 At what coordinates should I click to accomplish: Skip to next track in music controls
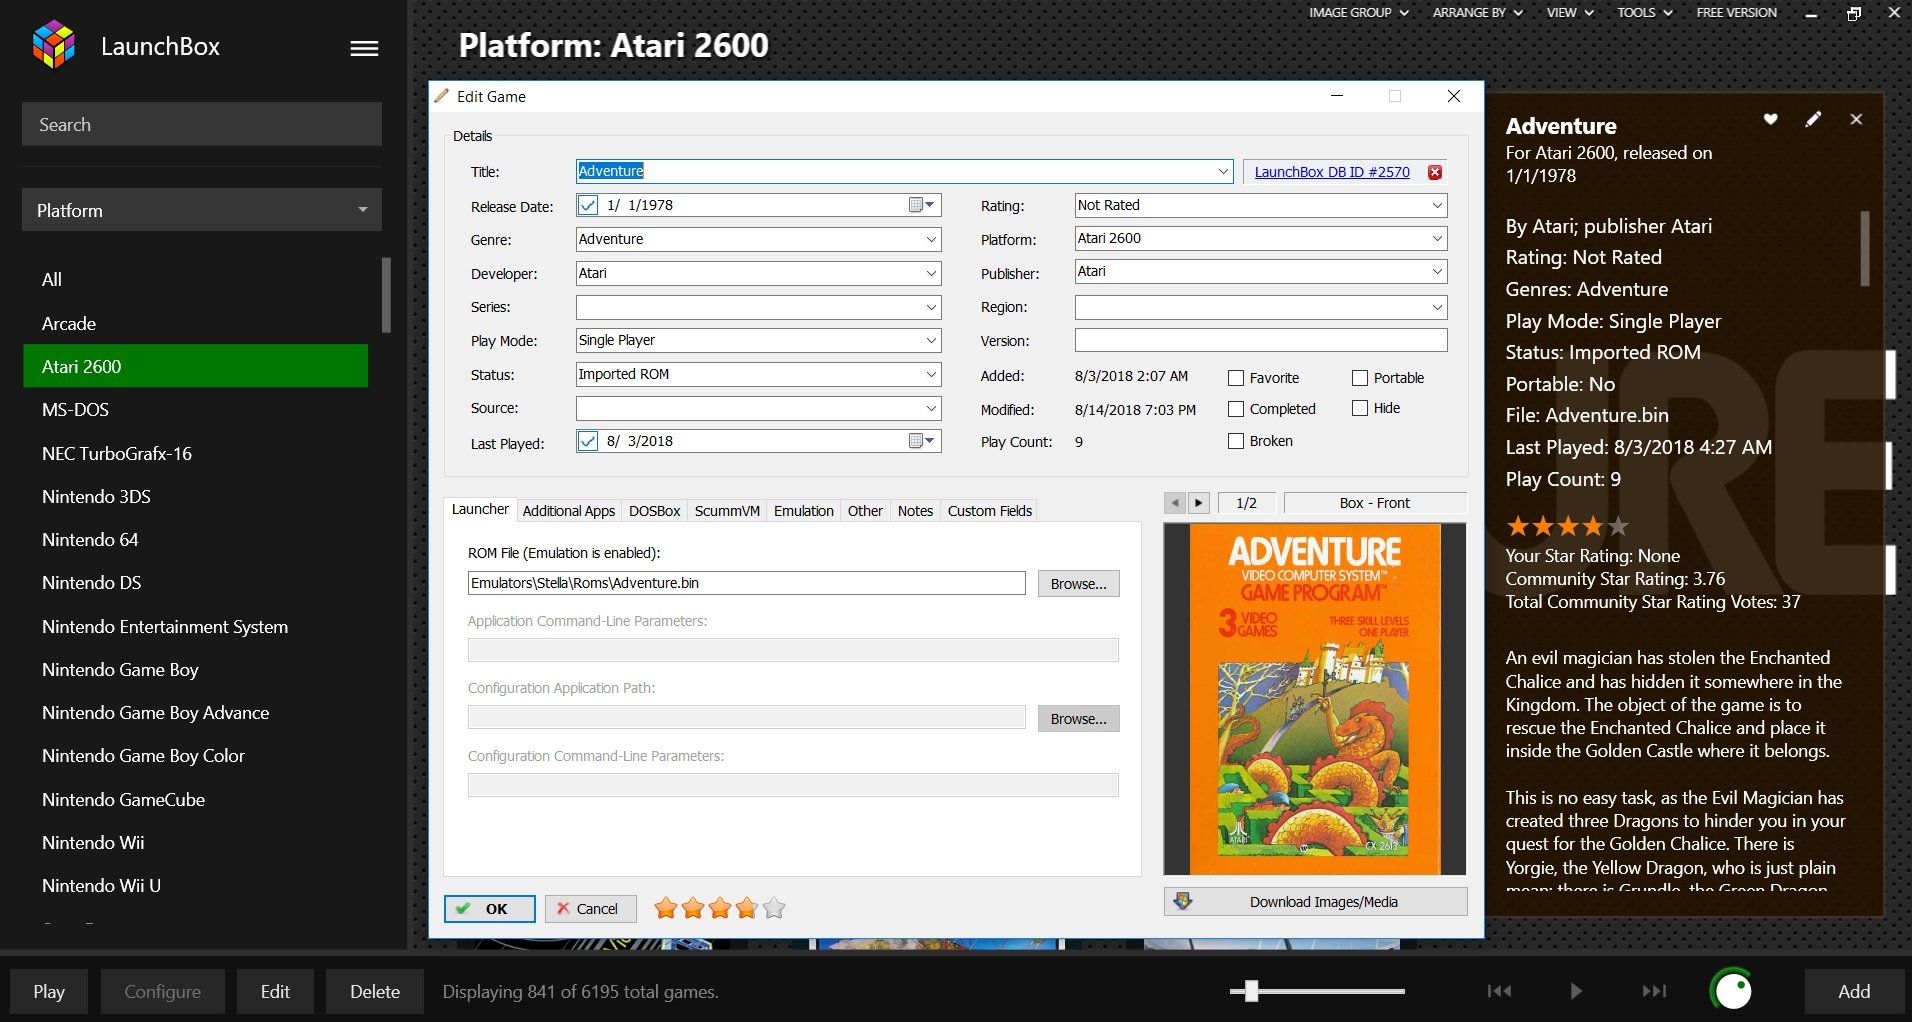(x=1654, y=991)
